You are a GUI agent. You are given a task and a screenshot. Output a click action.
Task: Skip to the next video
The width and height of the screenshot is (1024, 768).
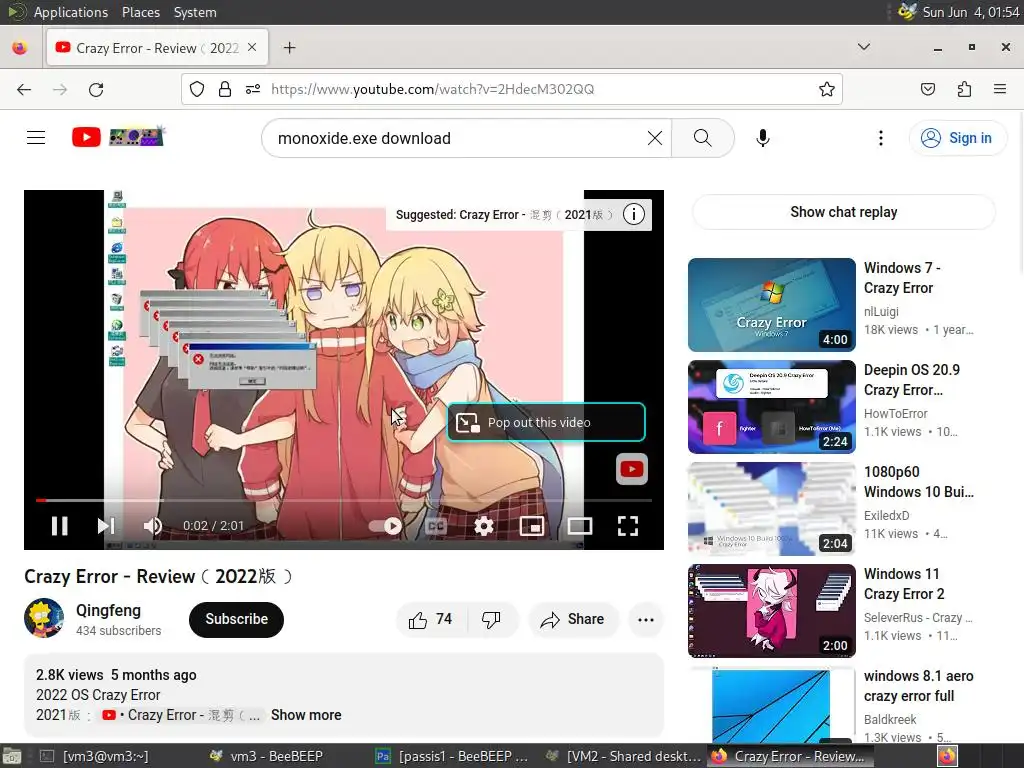(106, 526)
